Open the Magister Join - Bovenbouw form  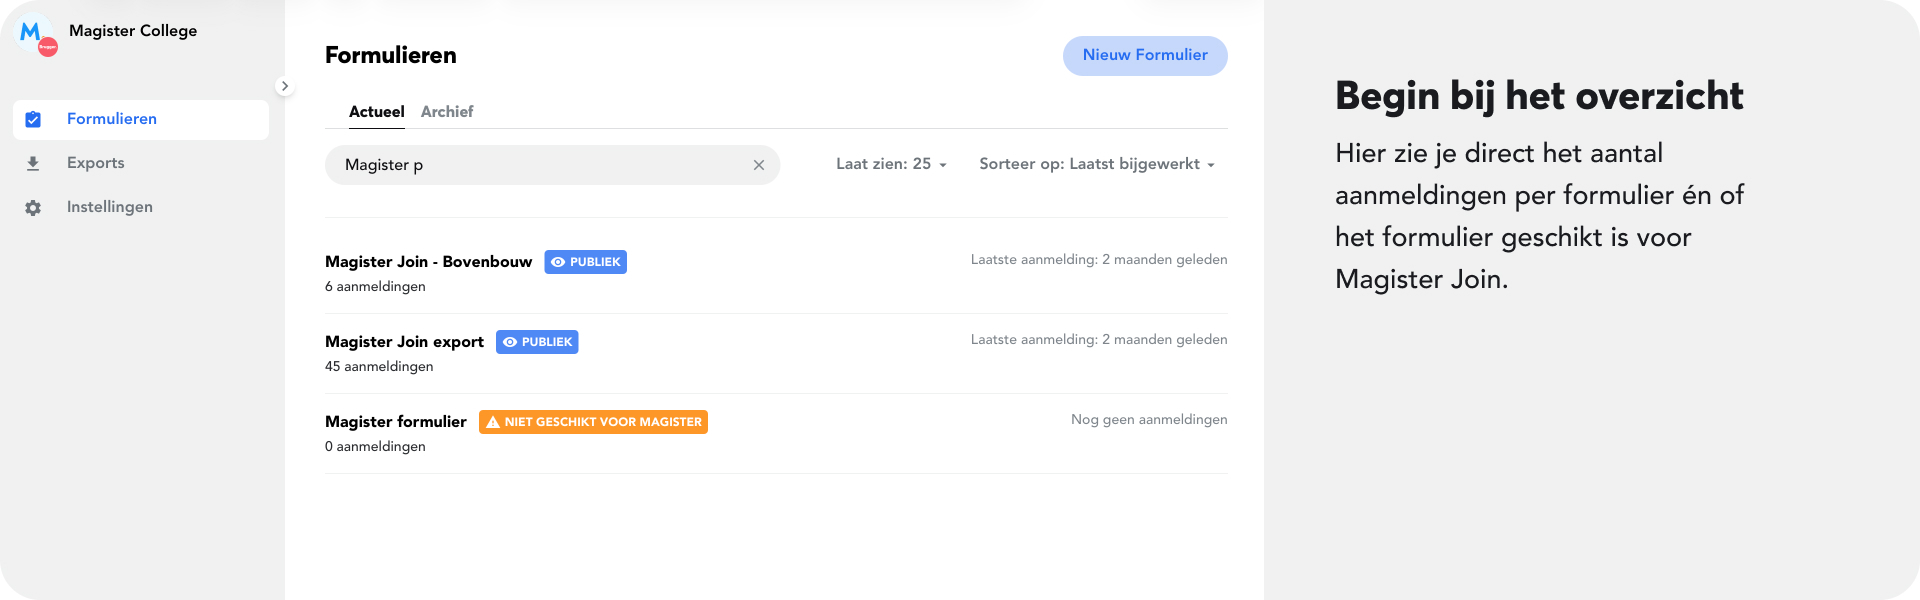point(428,262)
